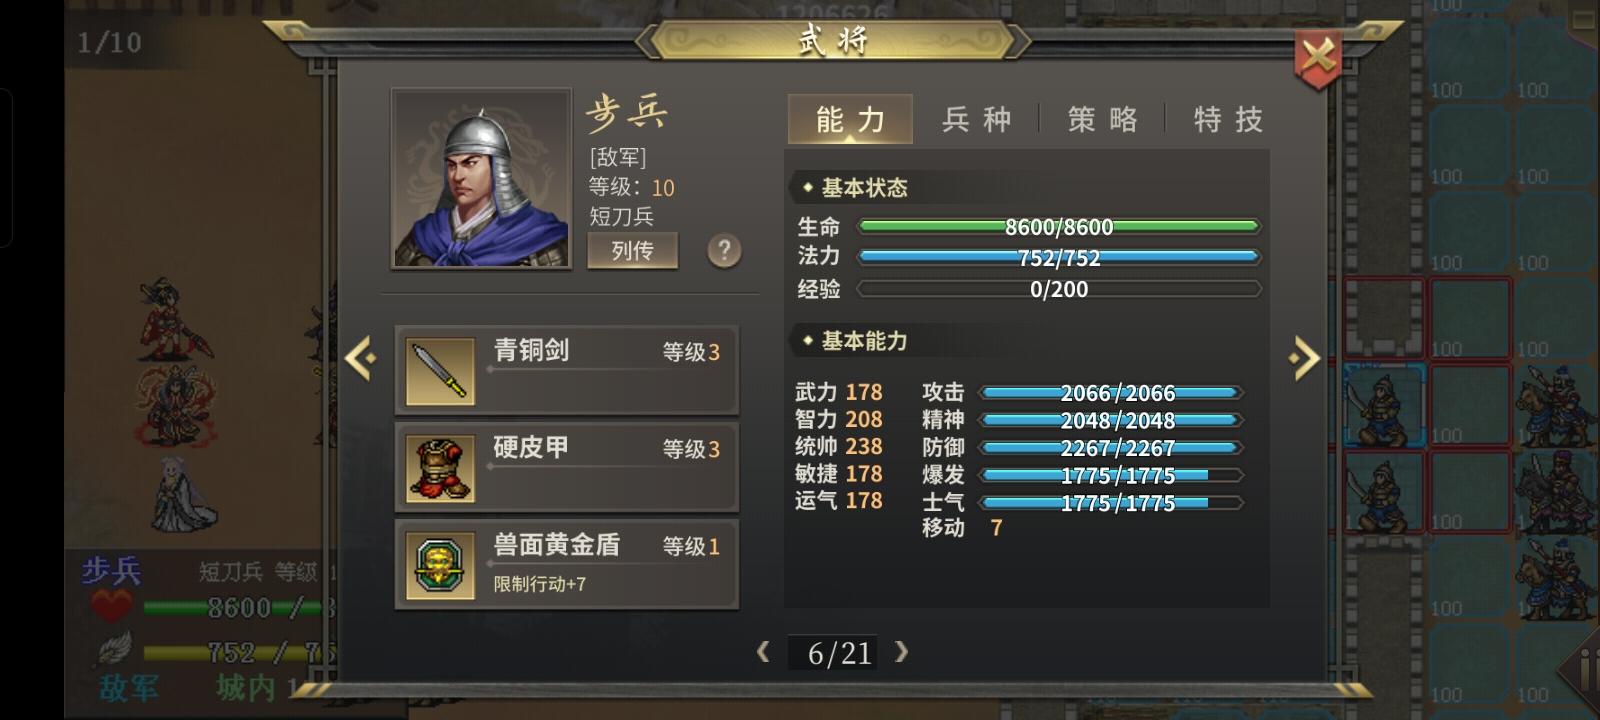The height and width of the screenshot is (720, 1600).
Task: Click the bronze sword equipment icon
Action: point(441,371)
